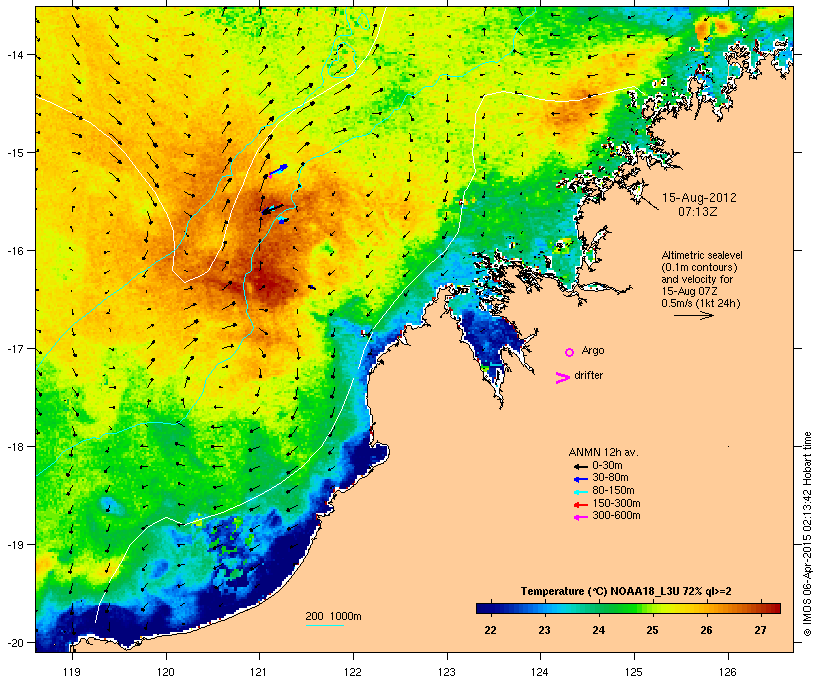Click the '80-150m' depth label

tap(613, 491)
